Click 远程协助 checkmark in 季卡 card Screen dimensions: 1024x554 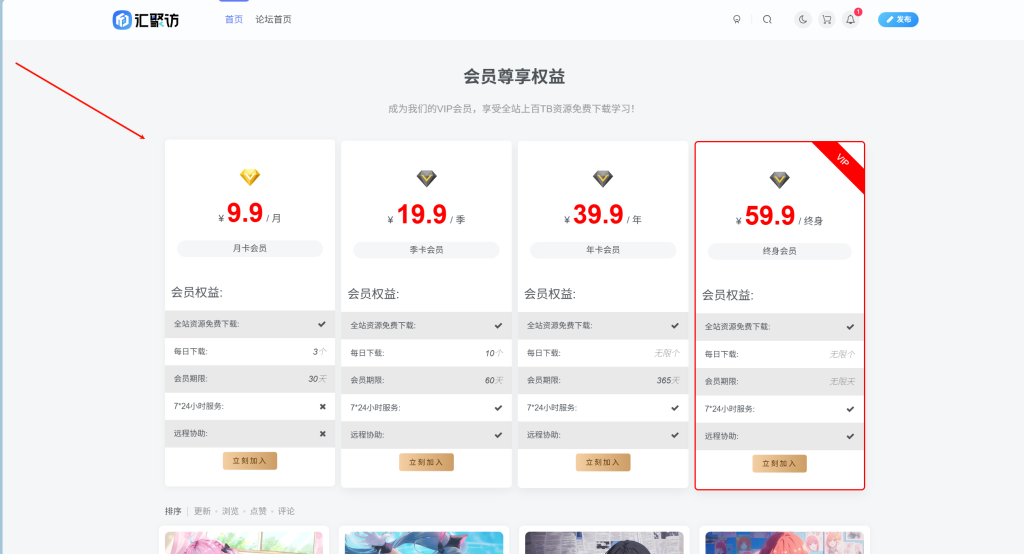[498, 435]
